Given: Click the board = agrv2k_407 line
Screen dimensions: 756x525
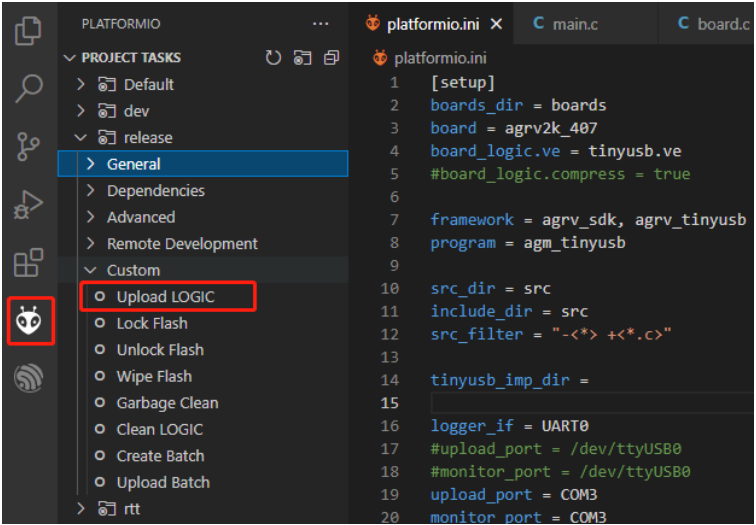Looking at the screenshot, I should pyautogui.click(x=514, y=128).
